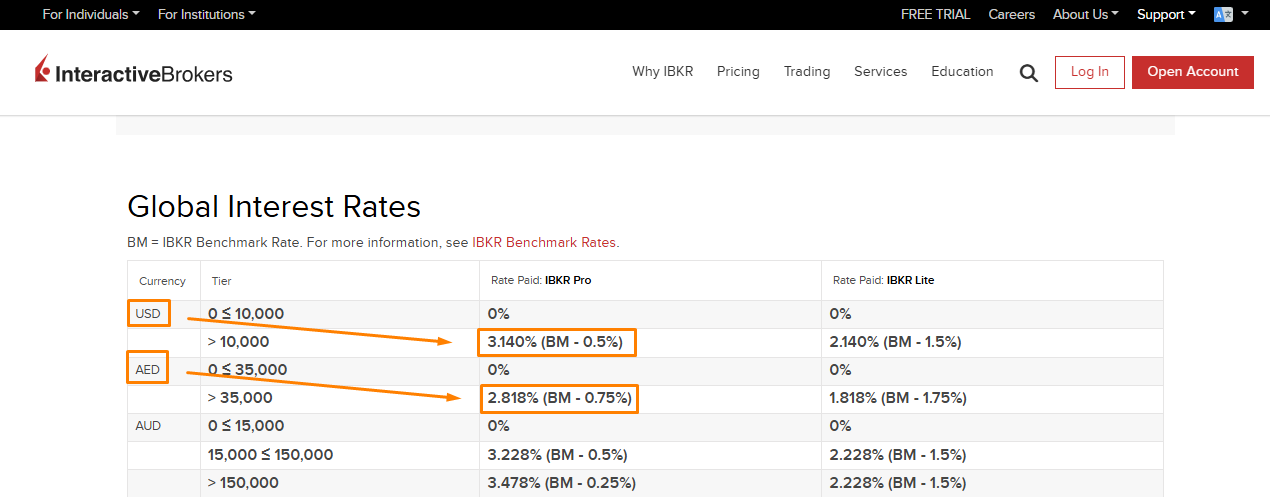Click the Open Account button

1193,72
